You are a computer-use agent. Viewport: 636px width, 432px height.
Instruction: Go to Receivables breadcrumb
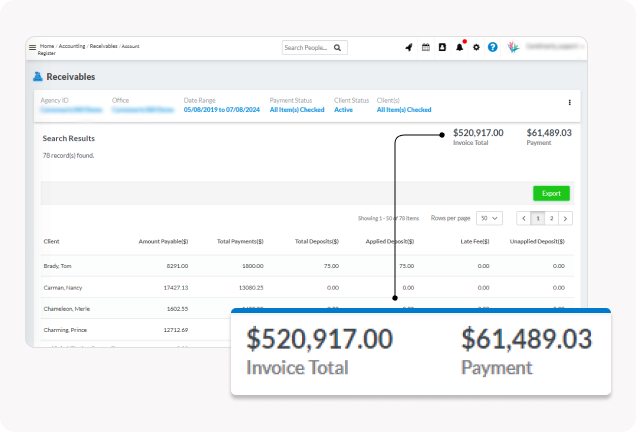tap(103, 46)
